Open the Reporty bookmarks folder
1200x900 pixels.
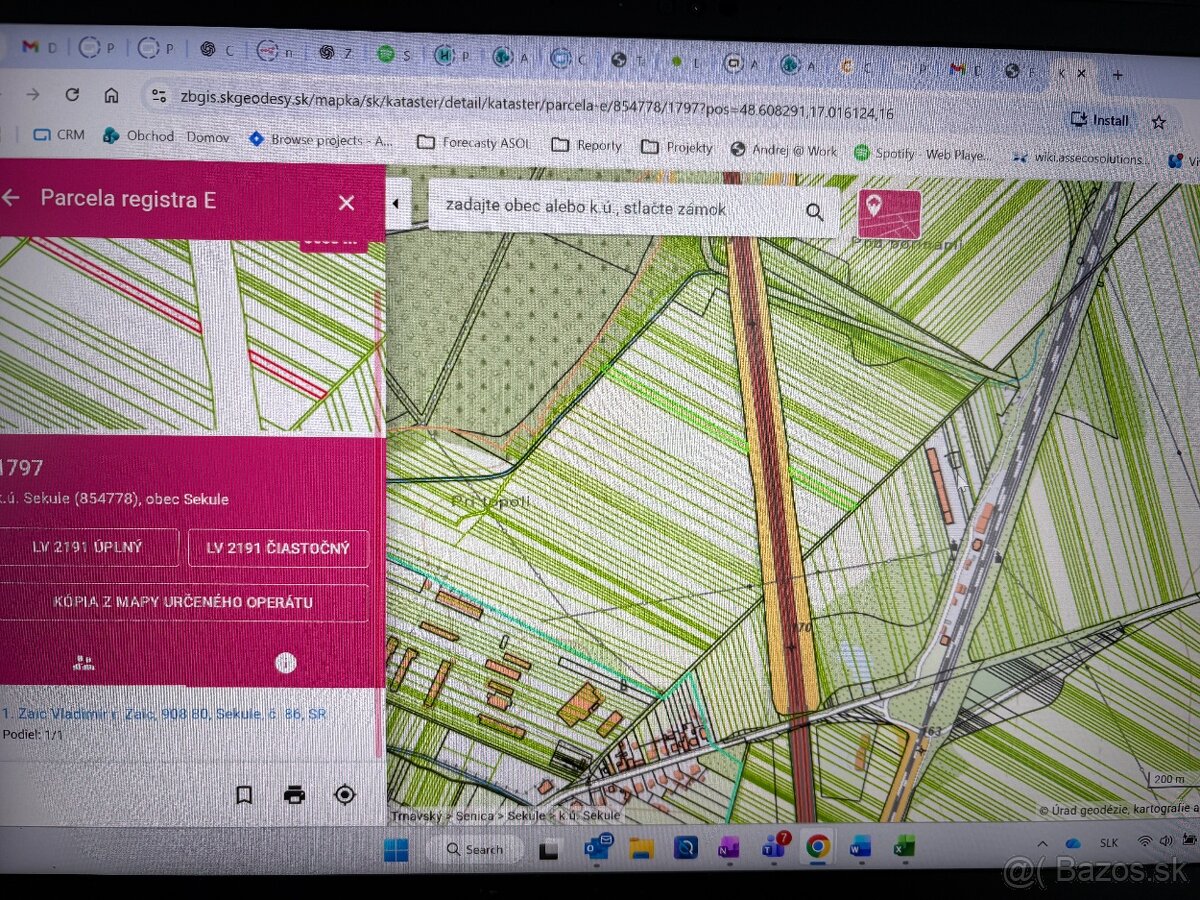click(x=588, y=145)
